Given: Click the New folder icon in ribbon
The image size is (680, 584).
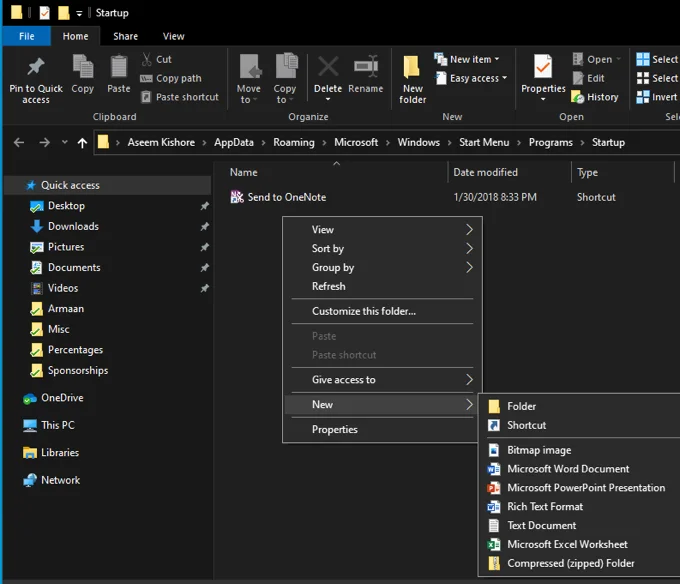Looking at the screenshot, I should [x=412, y=68].
